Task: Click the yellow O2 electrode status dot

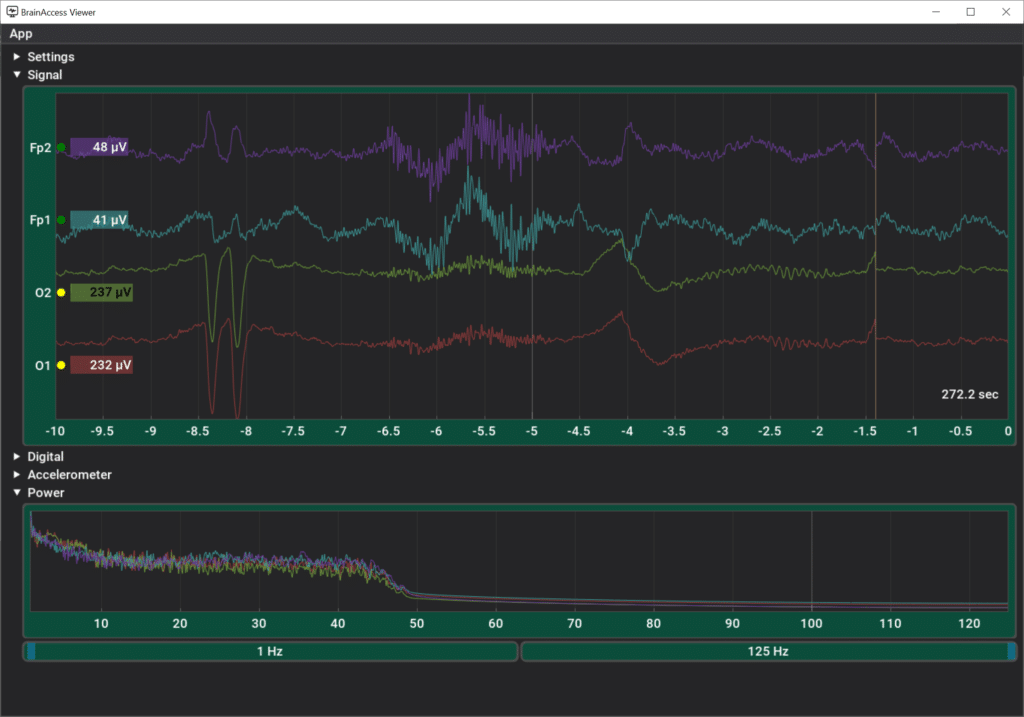Action: point(61,293)
